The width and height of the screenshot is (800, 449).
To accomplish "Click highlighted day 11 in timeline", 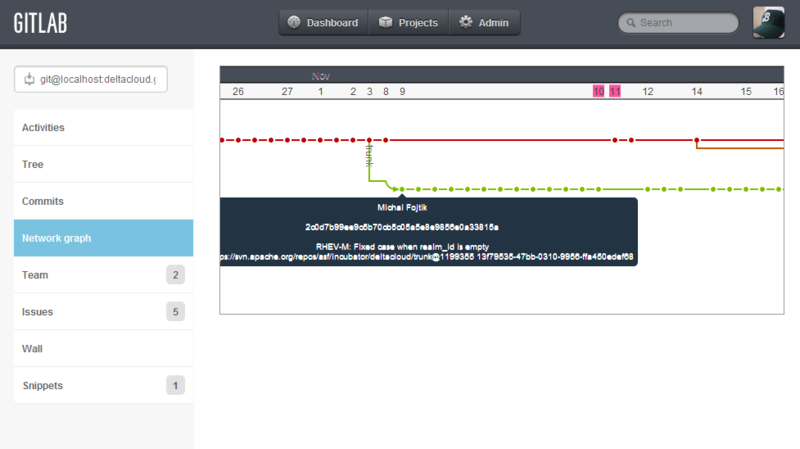I will [615, 91].
